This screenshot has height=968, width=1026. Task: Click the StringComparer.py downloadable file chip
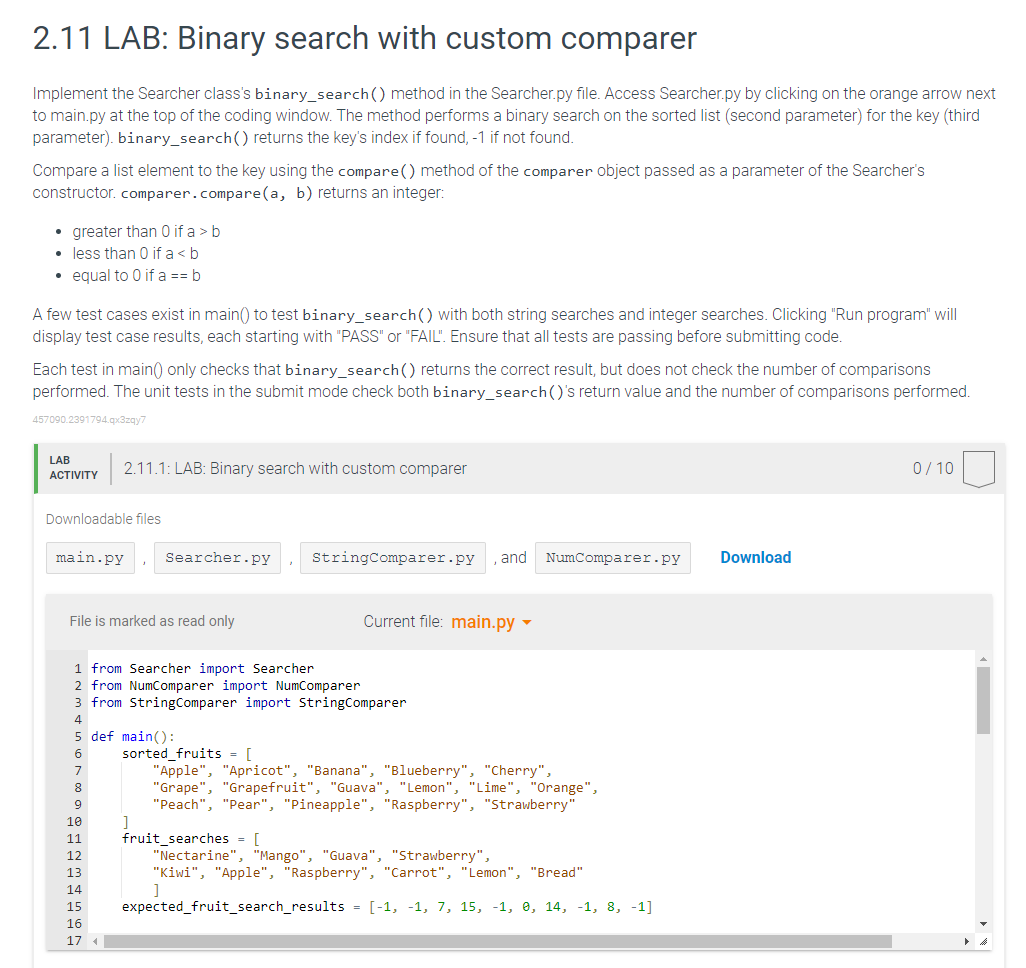click(393, 558)
